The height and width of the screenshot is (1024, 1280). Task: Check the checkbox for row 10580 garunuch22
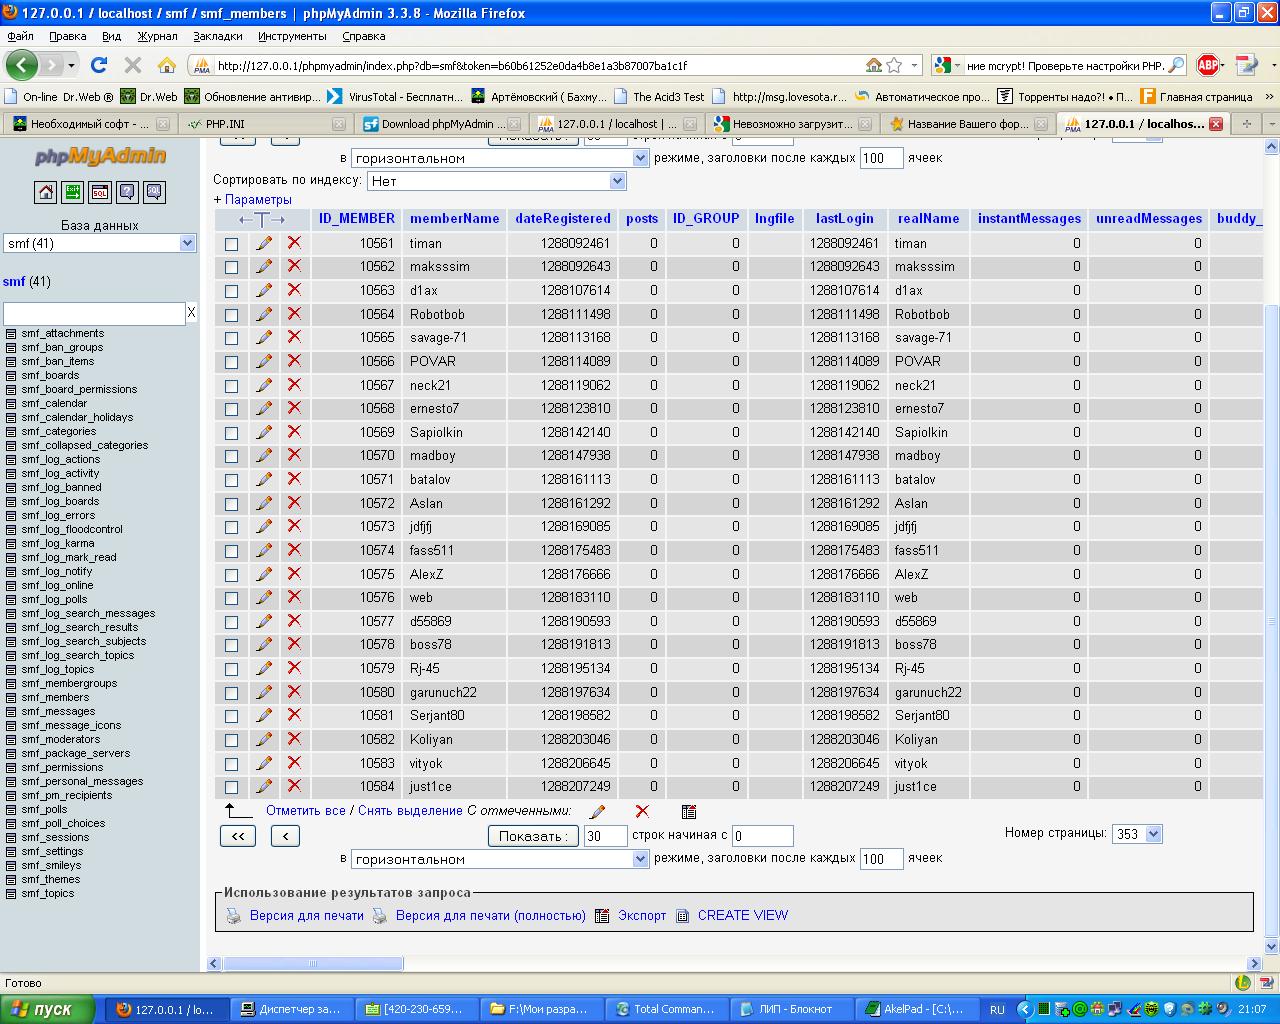pyautogui.click(x=232, y=693)
